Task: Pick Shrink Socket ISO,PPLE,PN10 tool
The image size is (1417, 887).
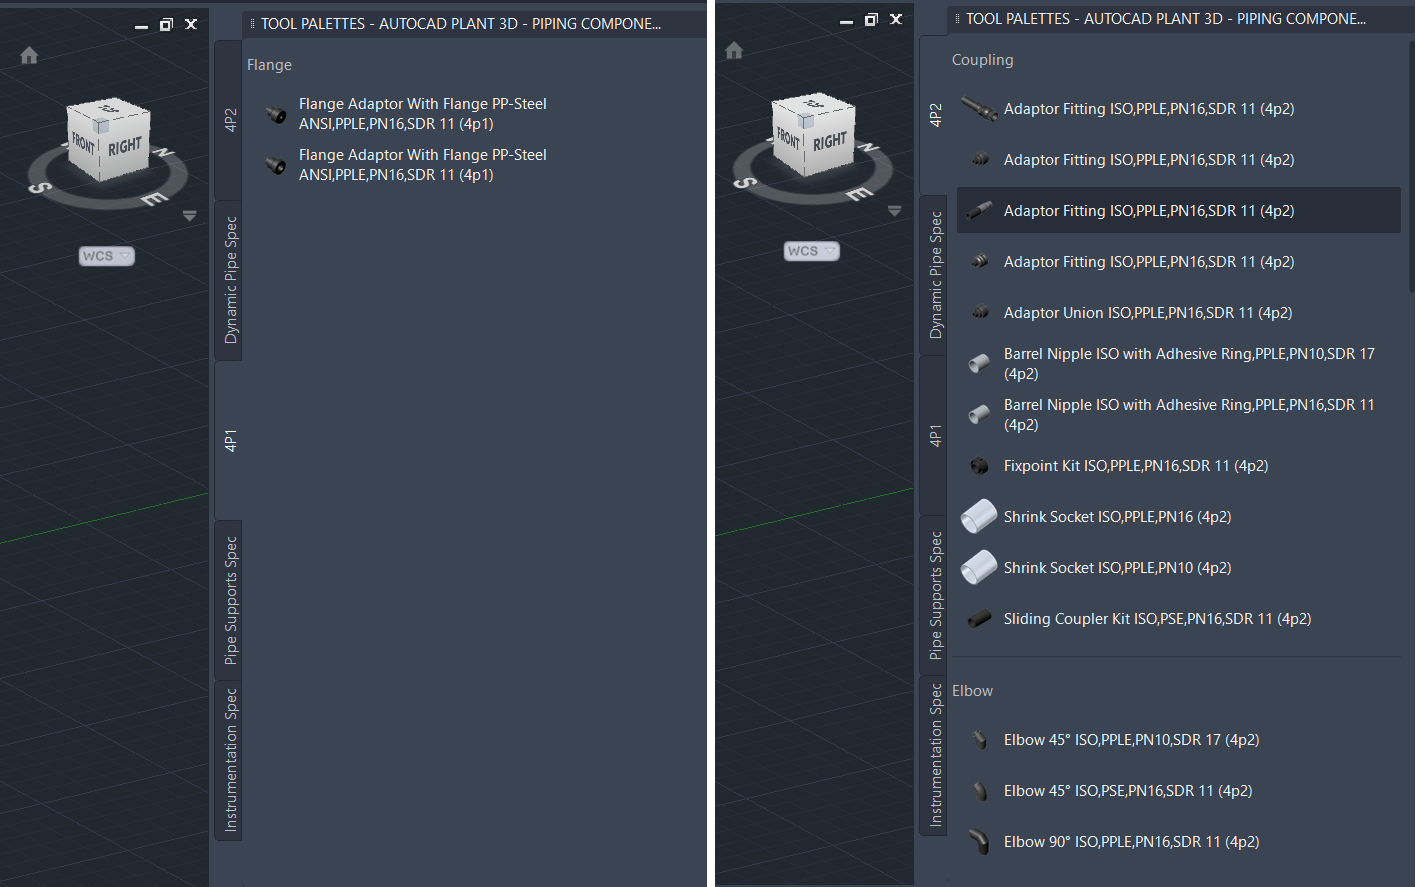Action: [x=1179, y=568]
